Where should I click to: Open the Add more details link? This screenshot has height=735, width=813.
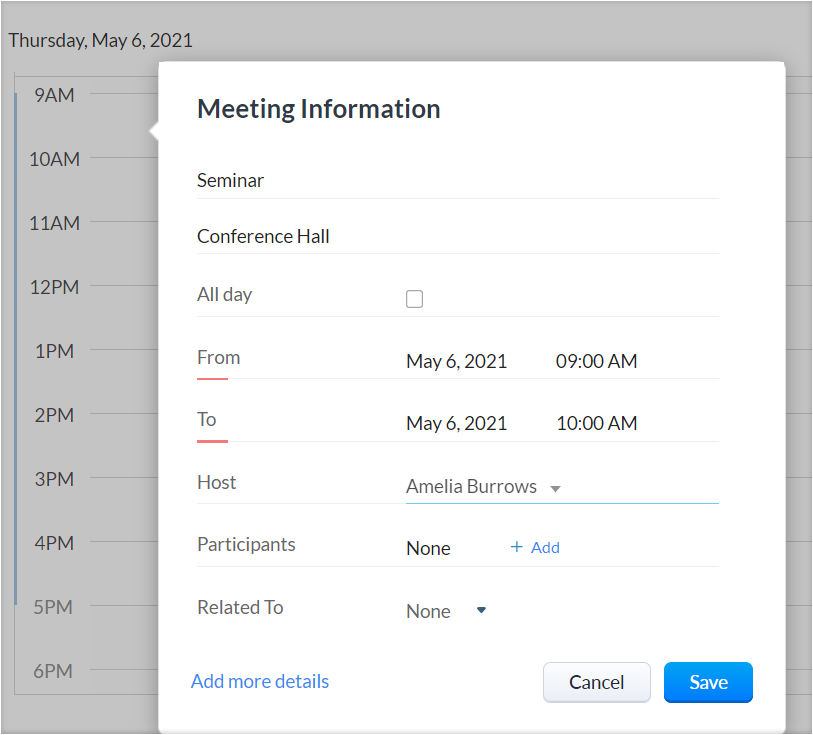point(260,681)
